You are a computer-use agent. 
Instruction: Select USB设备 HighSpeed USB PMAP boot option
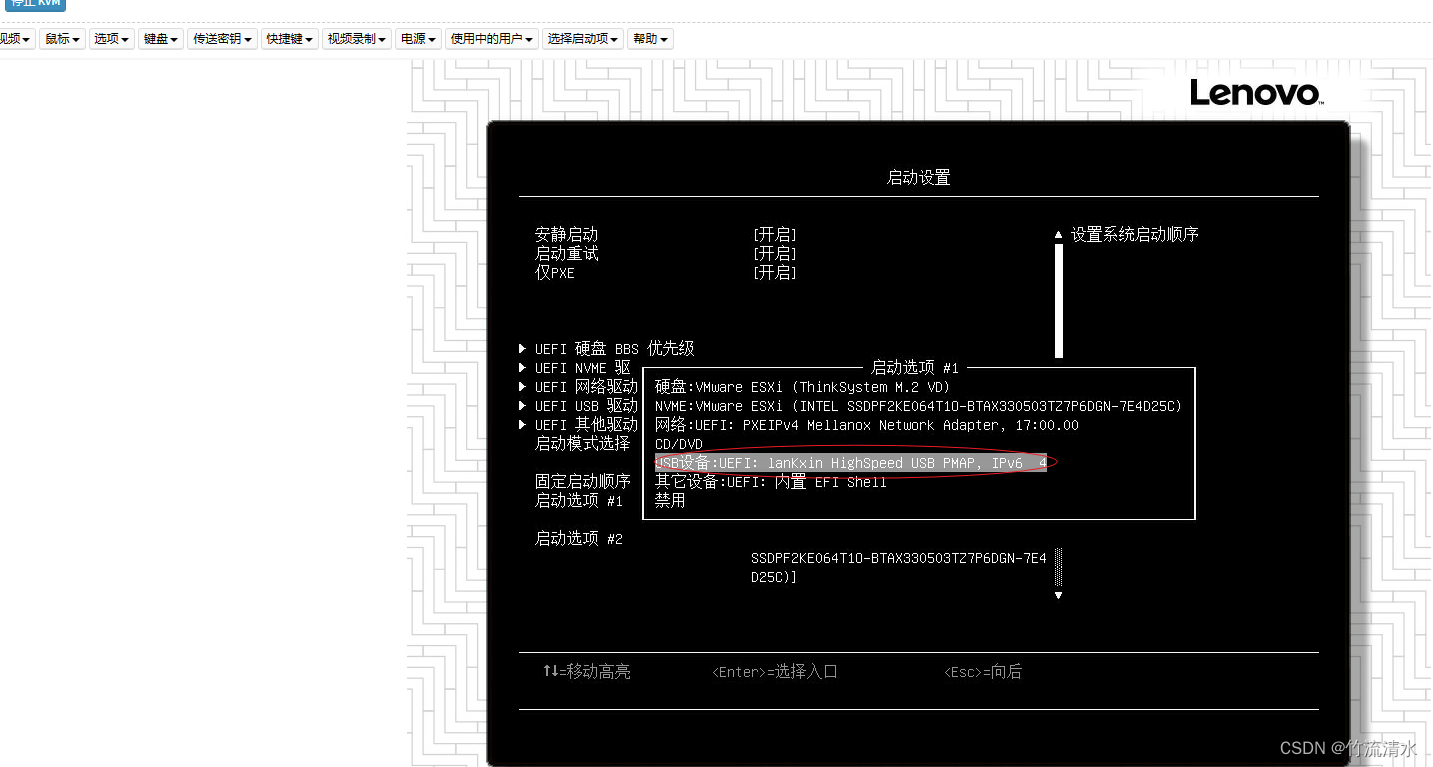[x=851, y=463]
